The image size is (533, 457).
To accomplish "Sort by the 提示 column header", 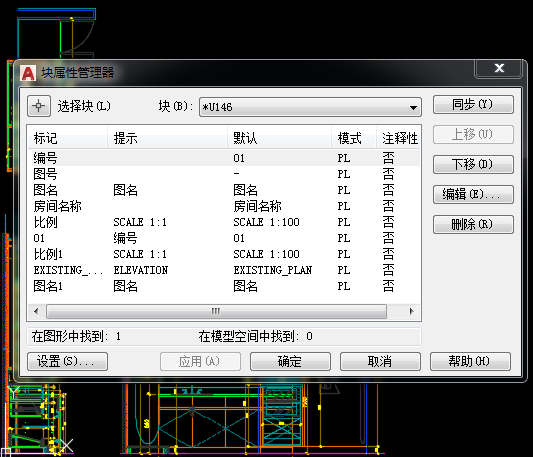I will (167, 138).
